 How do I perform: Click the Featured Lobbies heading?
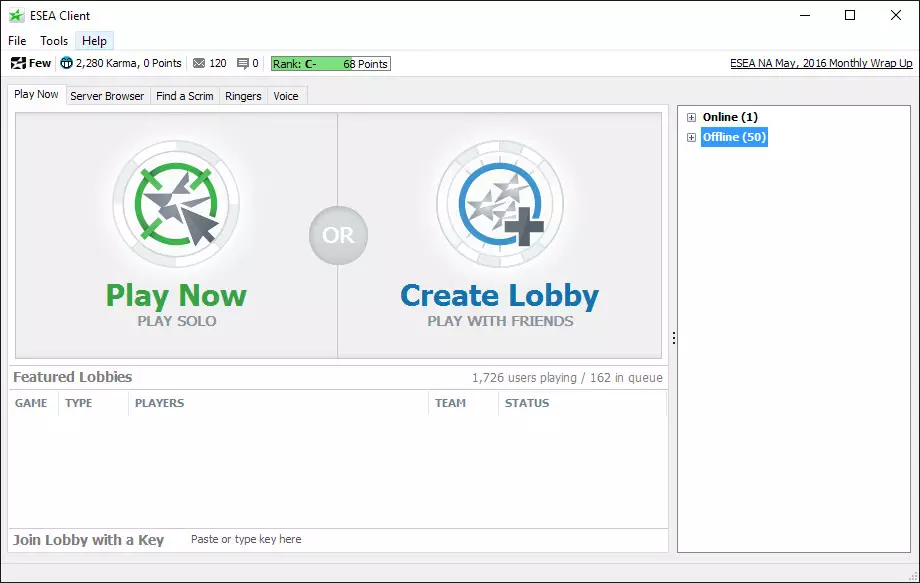[x=73, y=377]
